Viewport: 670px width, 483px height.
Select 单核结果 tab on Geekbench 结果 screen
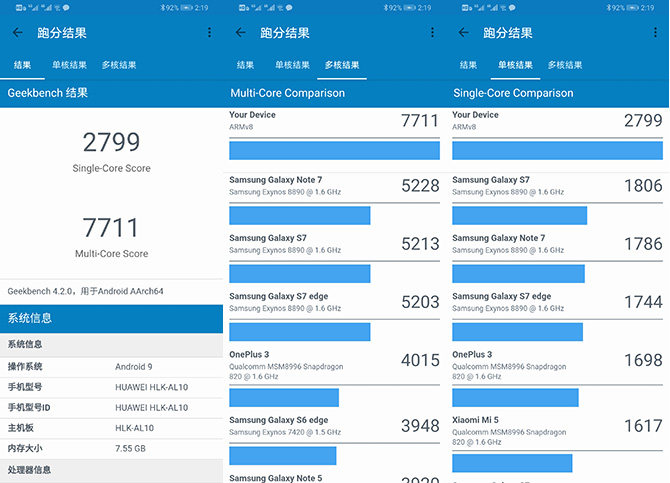click(70, 65)
